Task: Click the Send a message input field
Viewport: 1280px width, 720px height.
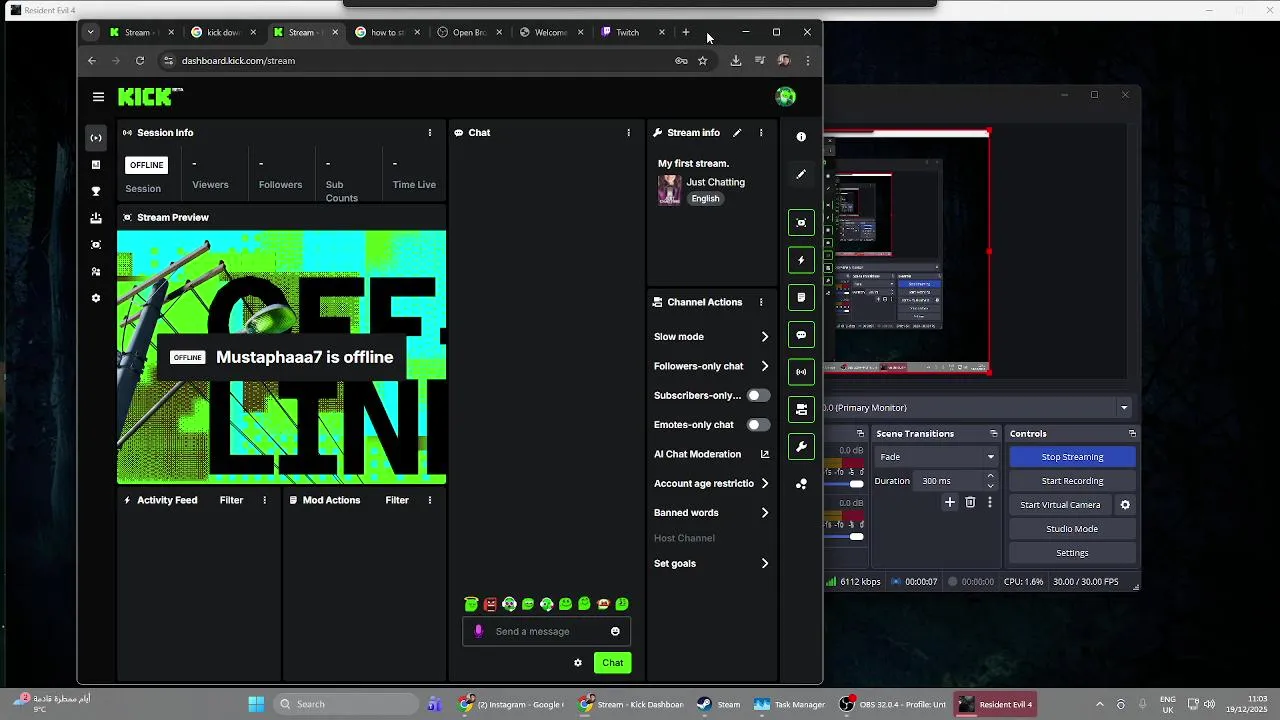Action: (546, 631)
